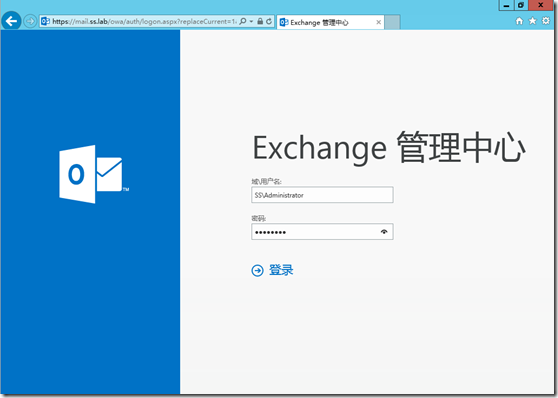This screenshot has height=398, width=558.
Task: Restore the browser window size
Action: coord(521,5)
